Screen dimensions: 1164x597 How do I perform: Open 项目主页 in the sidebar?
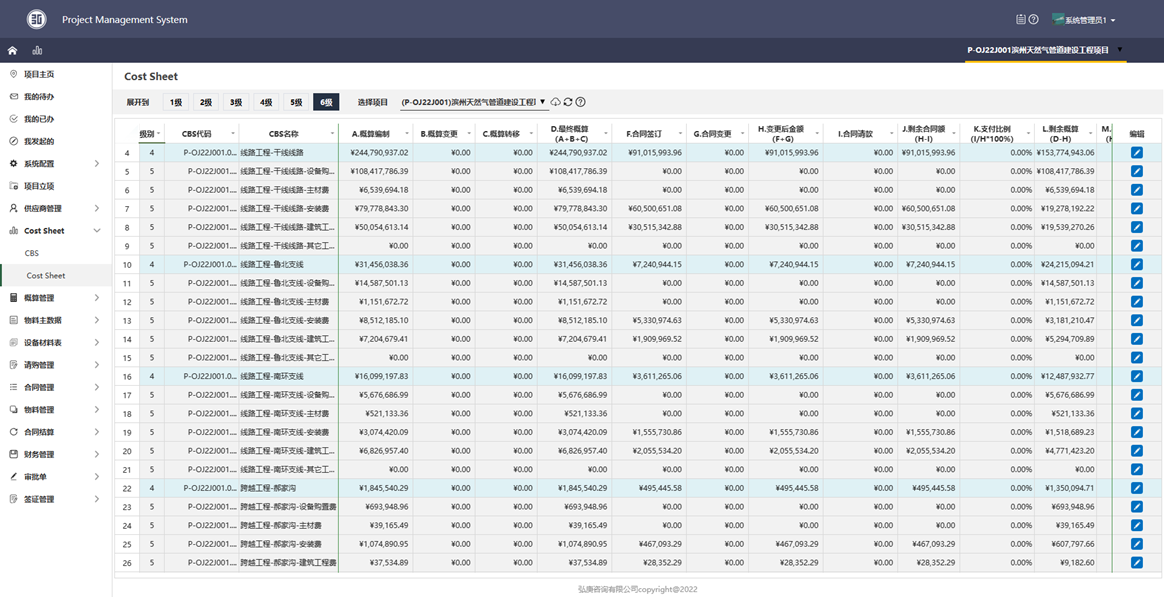(x=56, y=74)
